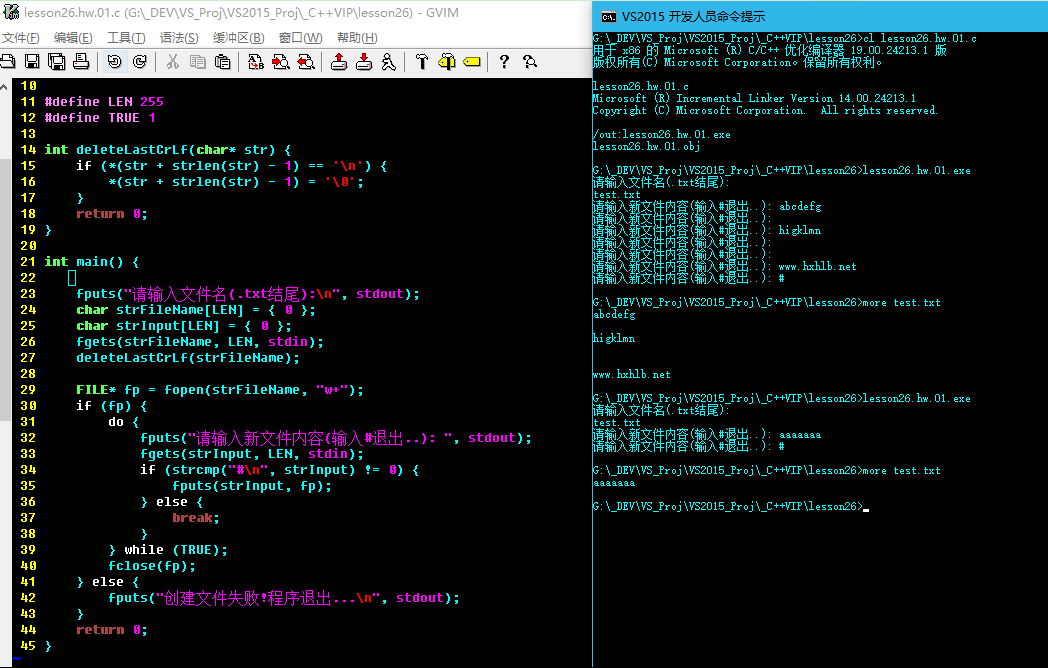This screenshot has height=668, width=1048.
Task: Open the 语法(S) menu
Action: click(x=179, y=38)
